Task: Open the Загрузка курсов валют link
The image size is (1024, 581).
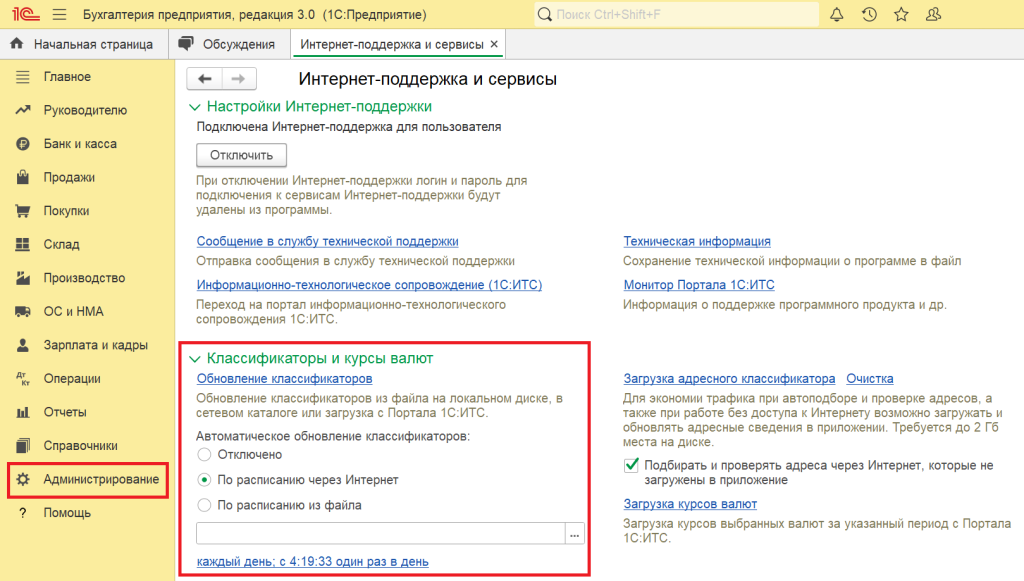Action: (x=690, y=504)
